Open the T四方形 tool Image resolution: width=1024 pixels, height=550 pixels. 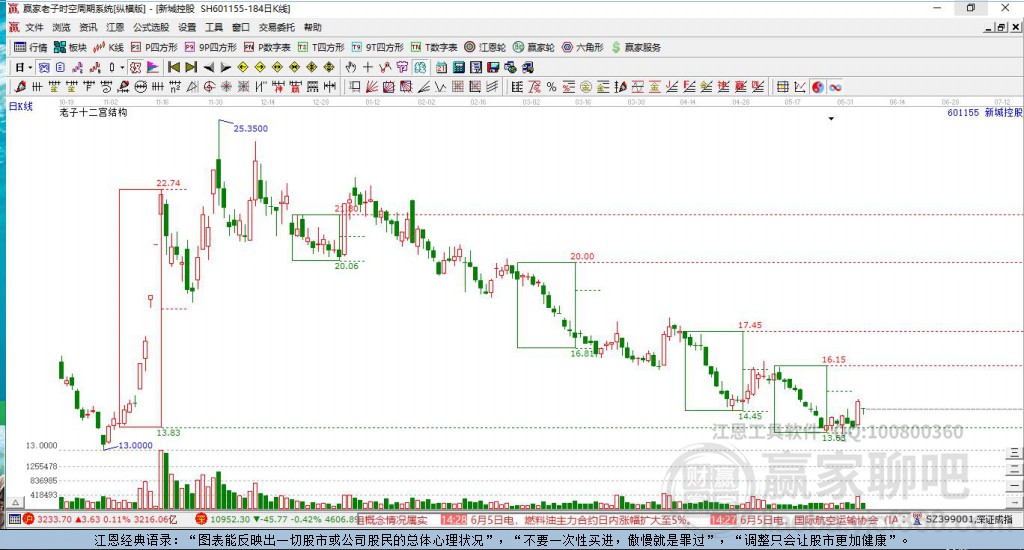click(321, 47)
